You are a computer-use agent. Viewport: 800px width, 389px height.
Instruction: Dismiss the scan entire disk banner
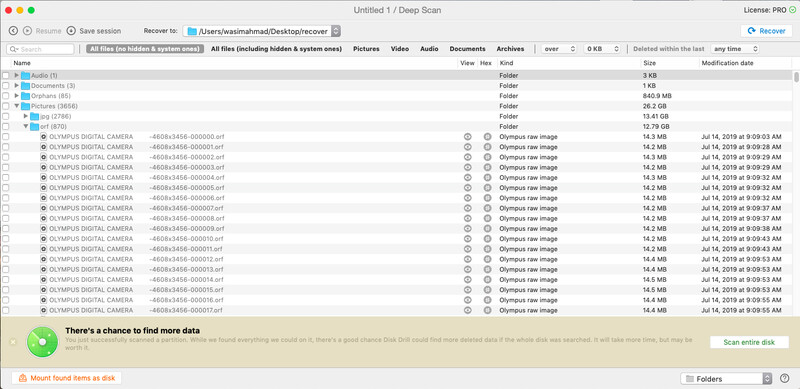click(x=13, y=342)
